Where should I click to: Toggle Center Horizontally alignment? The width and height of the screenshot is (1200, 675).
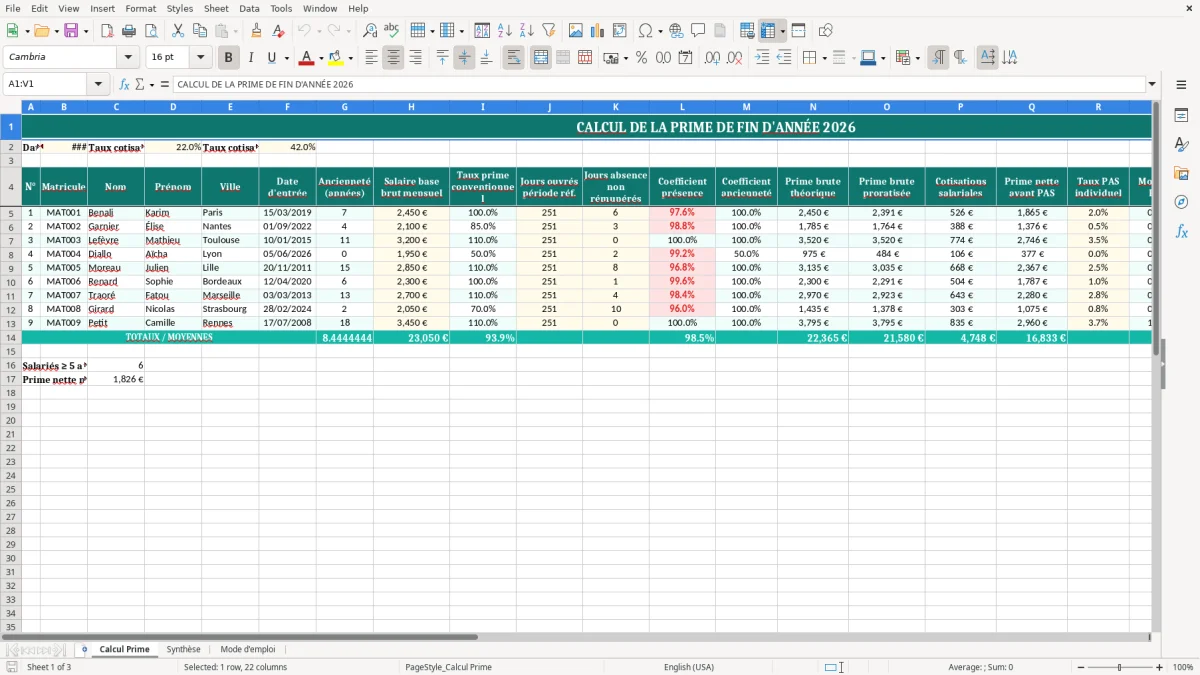pos(393,58)
